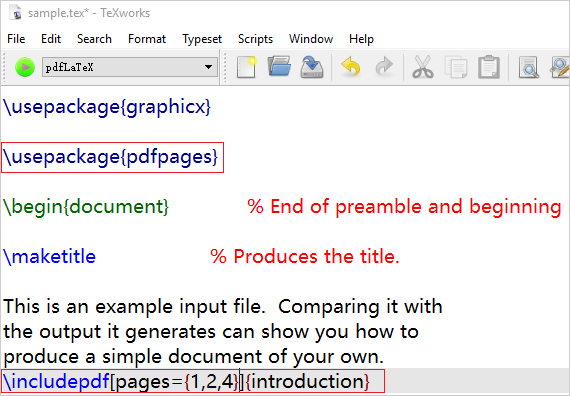Open the Scripts menu
Screen dimensions: 570x396
[255, 39]
